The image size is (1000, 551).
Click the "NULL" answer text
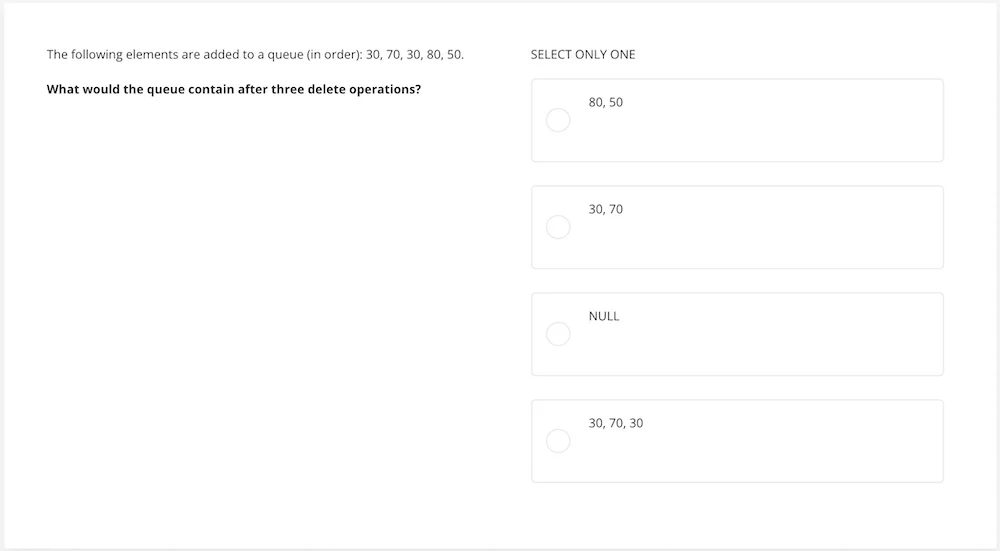click(604, 316)
